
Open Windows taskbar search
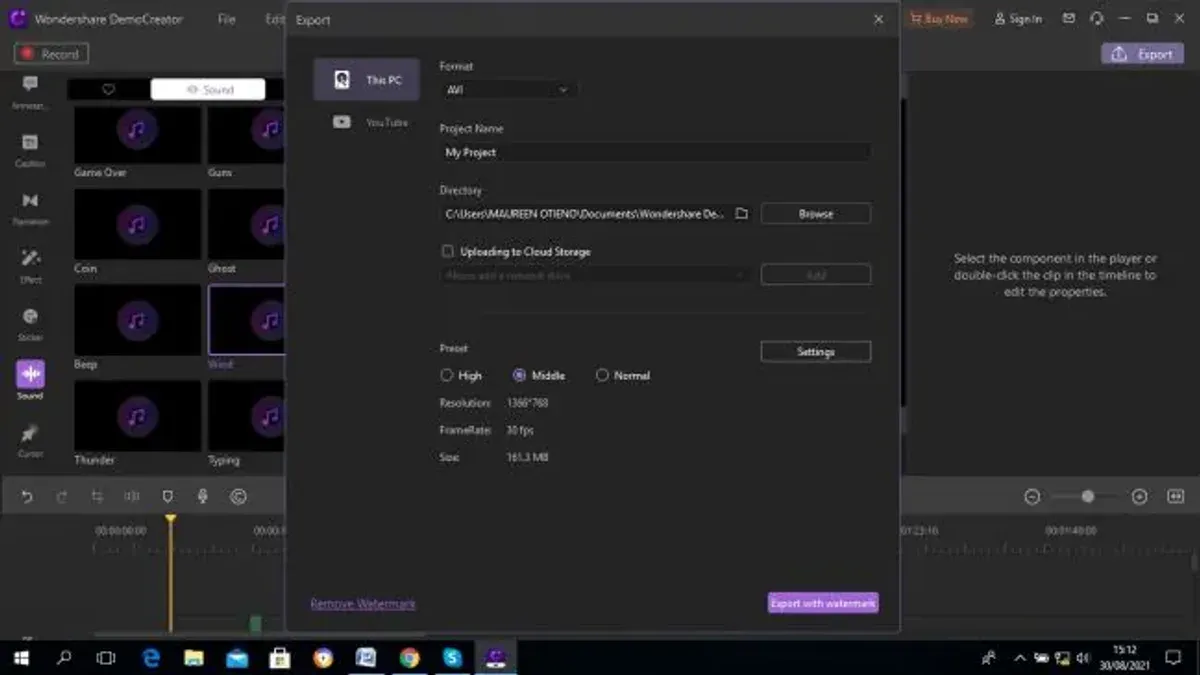(x=65, y=658)
